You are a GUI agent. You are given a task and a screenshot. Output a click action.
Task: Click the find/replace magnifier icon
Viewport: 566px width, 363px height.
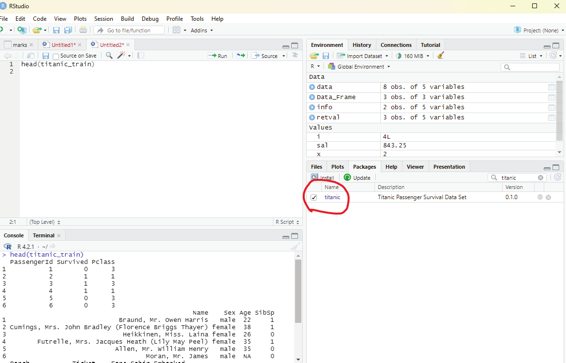pos(109,56)
